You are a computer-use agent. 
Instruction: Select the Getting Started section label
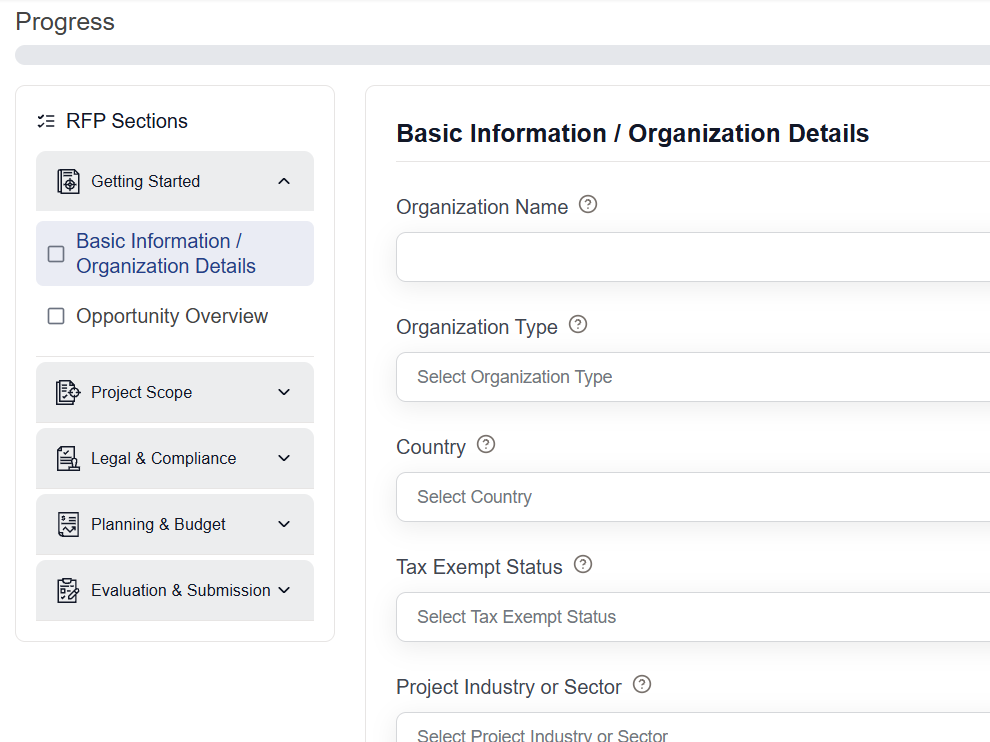146,181
